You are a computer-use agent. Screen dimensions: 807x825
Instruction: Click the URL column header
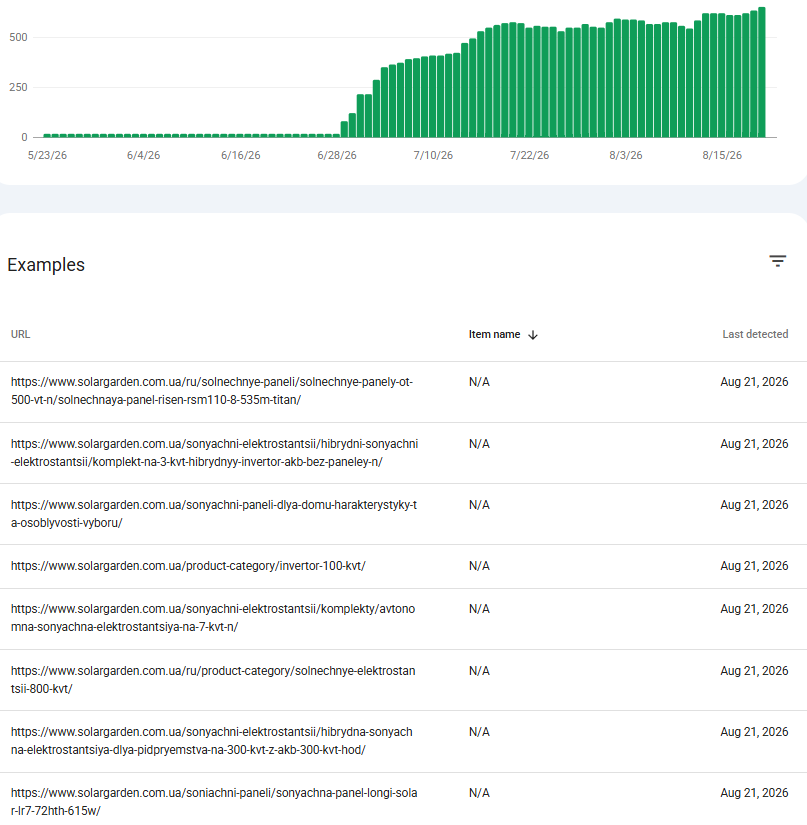click(x=21, y=335)
